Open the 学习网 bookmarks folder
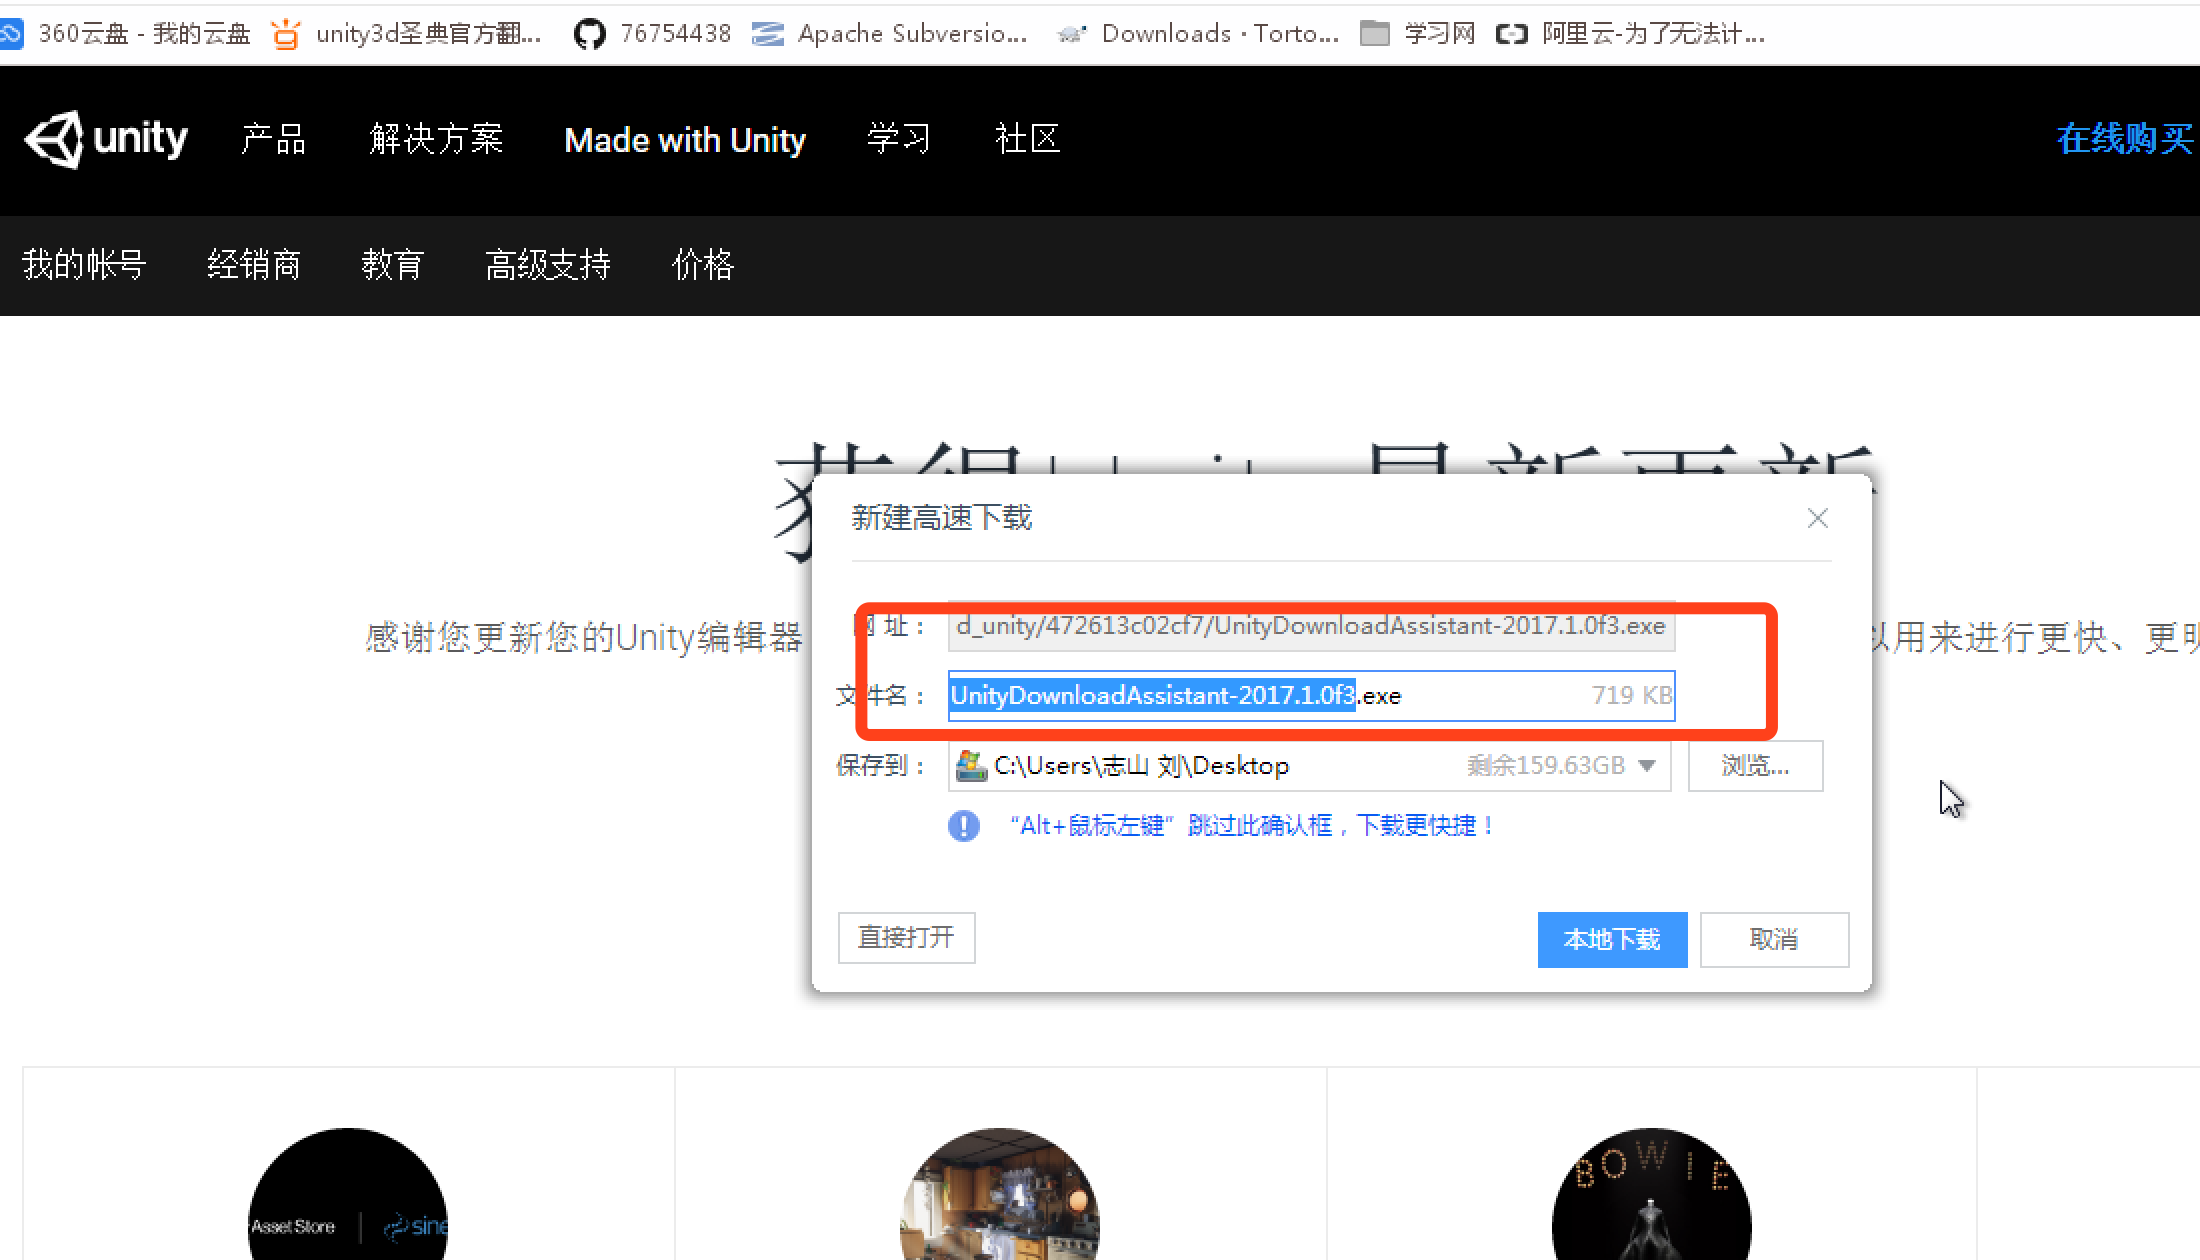The height and width of the screenshot is (1260, 2200). 1418,34
